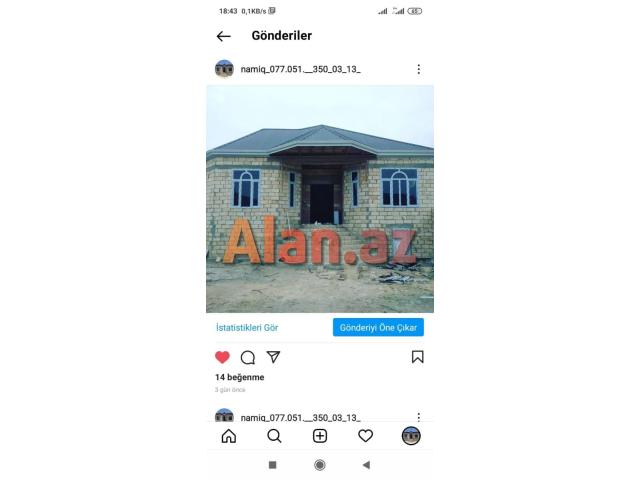Image resolution: width=640 pixels, height=480 pixels.
Task: Tap İstatistikleri Gör link
Action: pos(247,327)
